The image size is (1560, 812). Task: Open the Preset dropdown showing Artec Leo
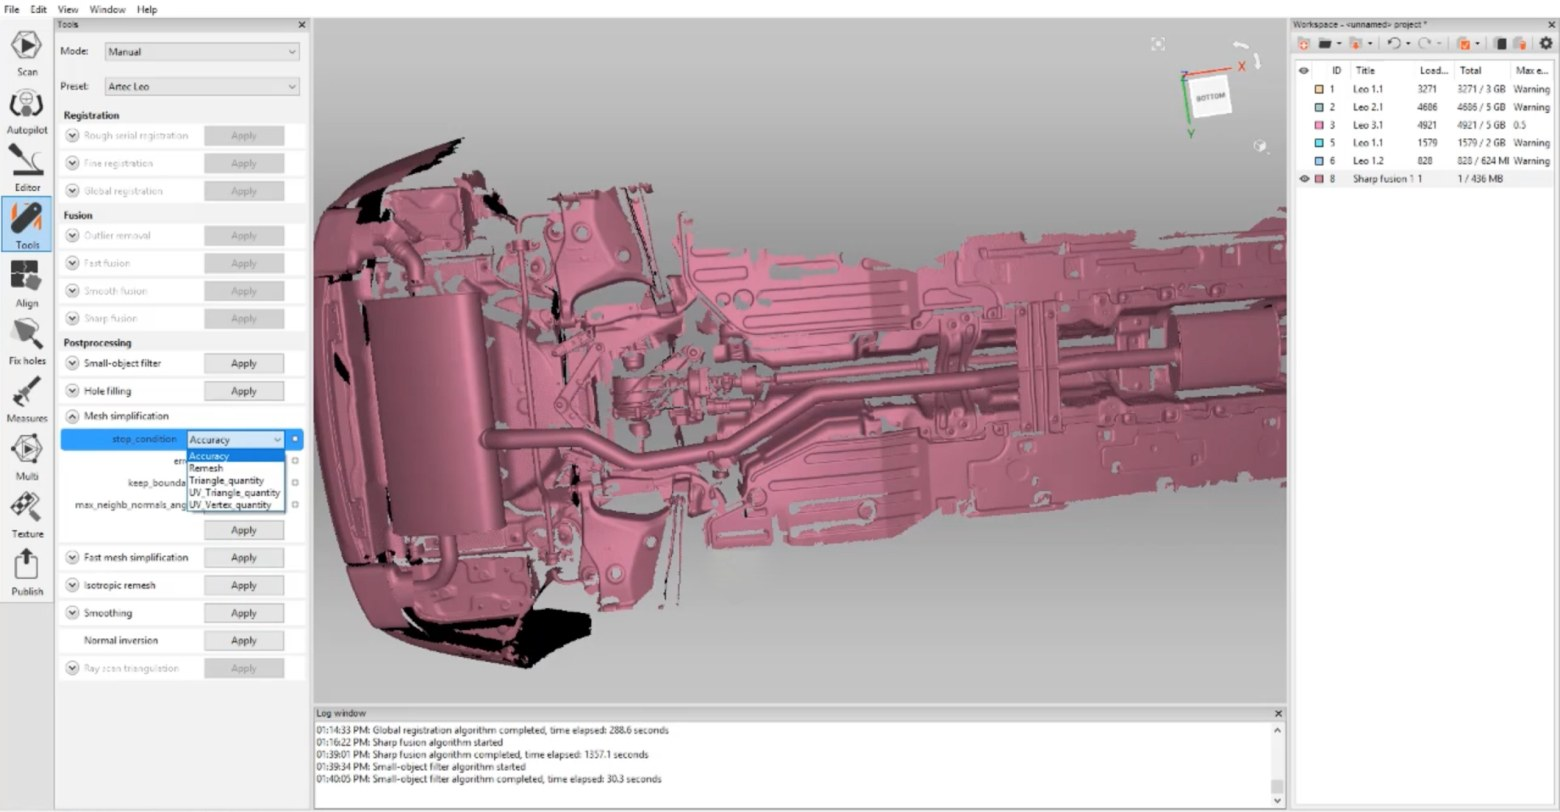click(202, 87)
